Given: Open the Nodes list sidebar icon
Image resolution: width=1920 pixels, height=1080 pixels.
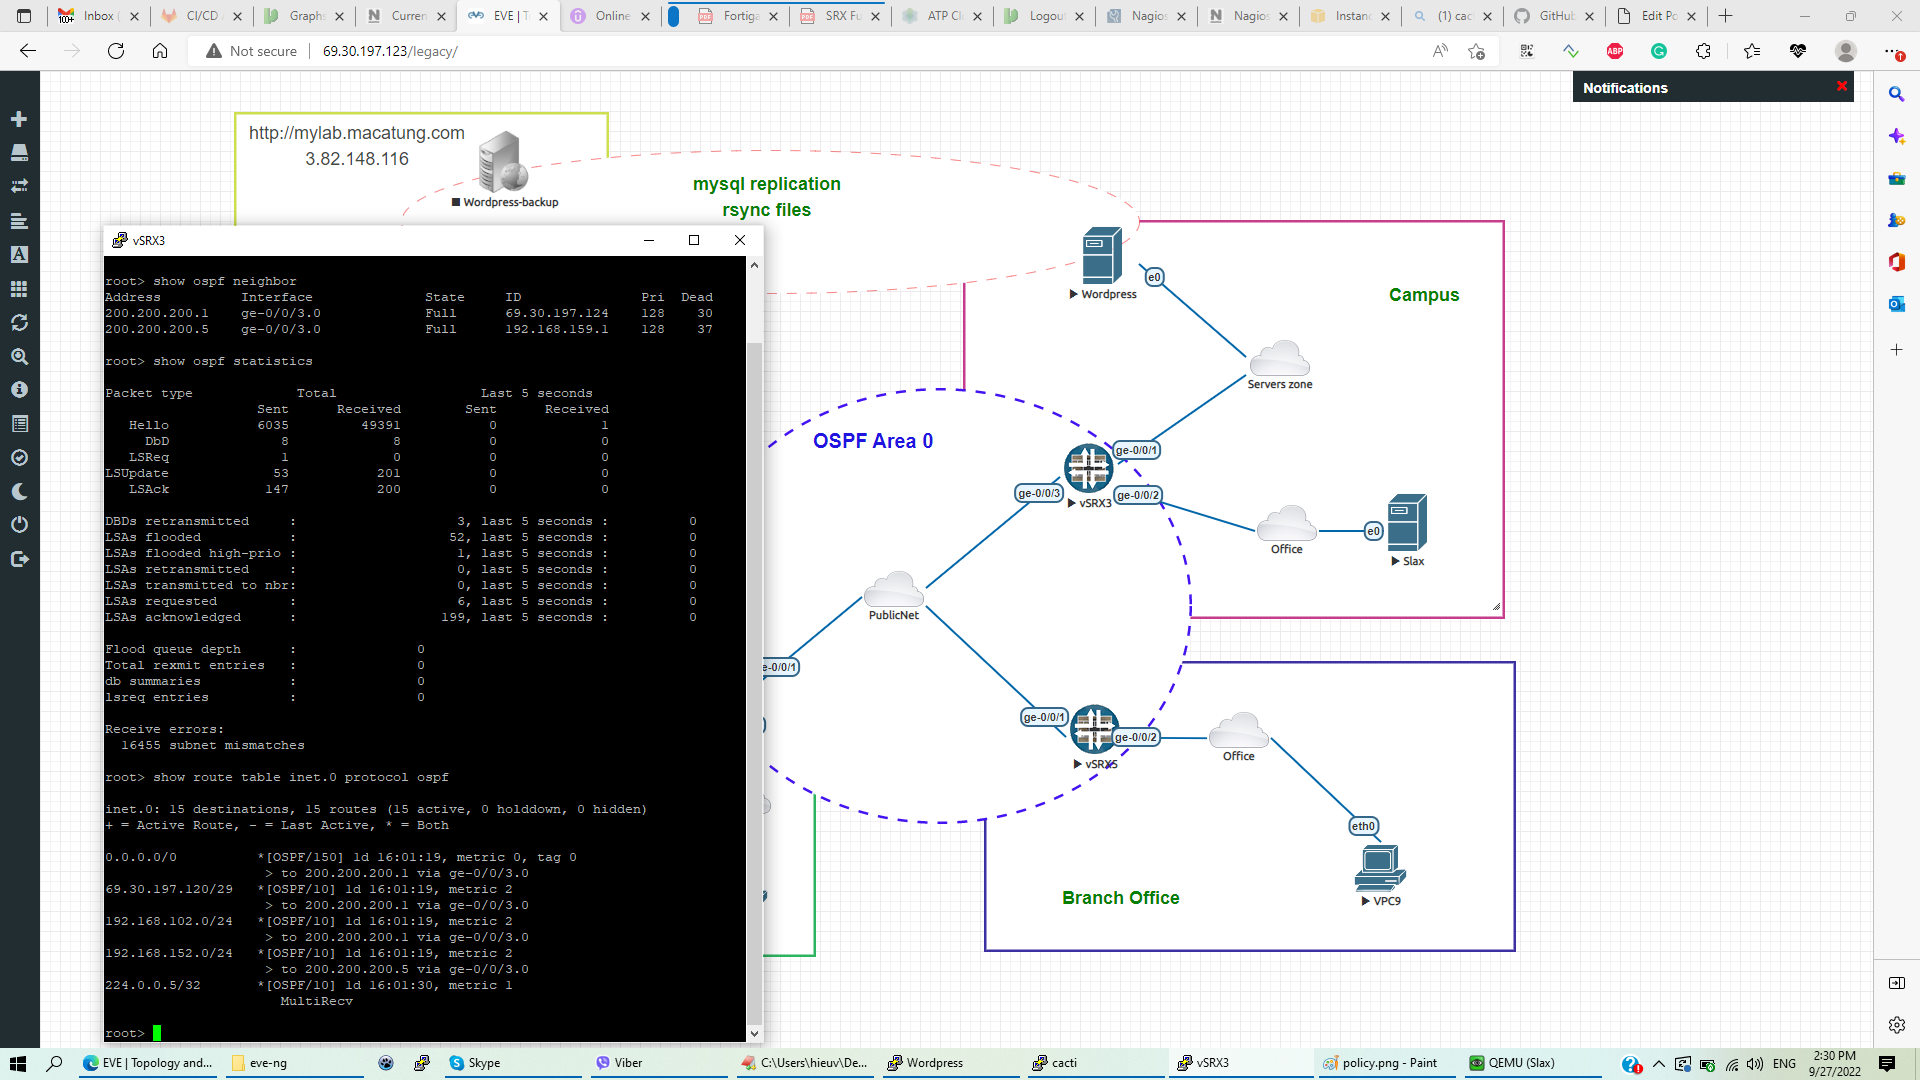Looking at the screenshot, I should tap(19, 153).
